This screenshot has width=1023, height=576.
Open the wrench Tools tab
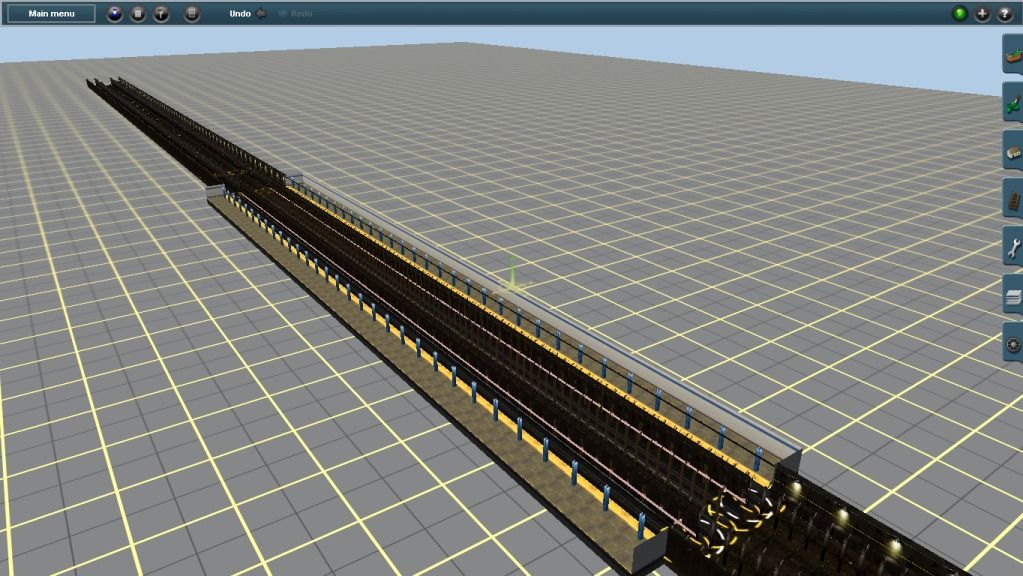[x=1013, y=248]
